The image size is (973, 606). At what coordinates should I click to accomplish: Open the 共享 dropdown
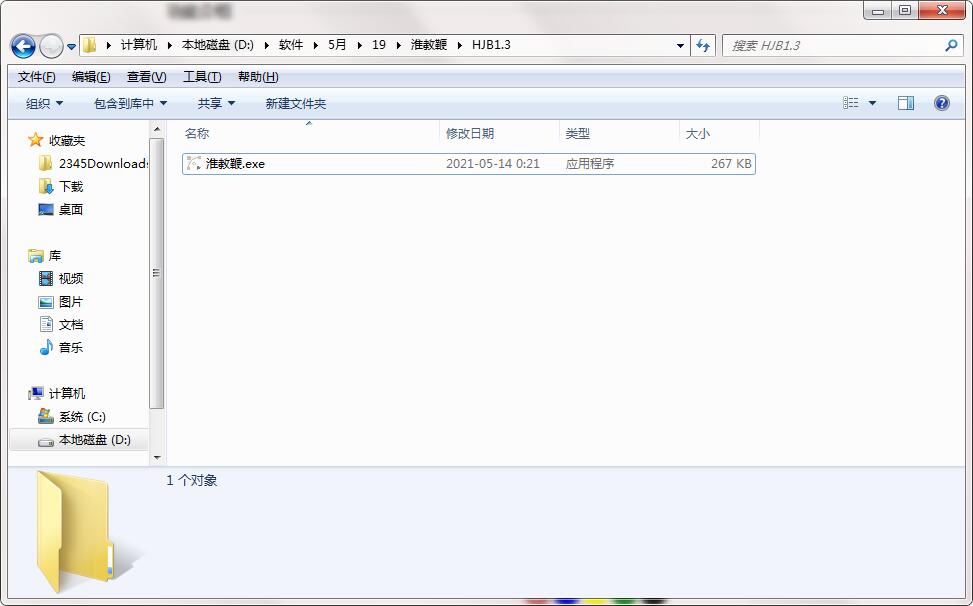216,104
